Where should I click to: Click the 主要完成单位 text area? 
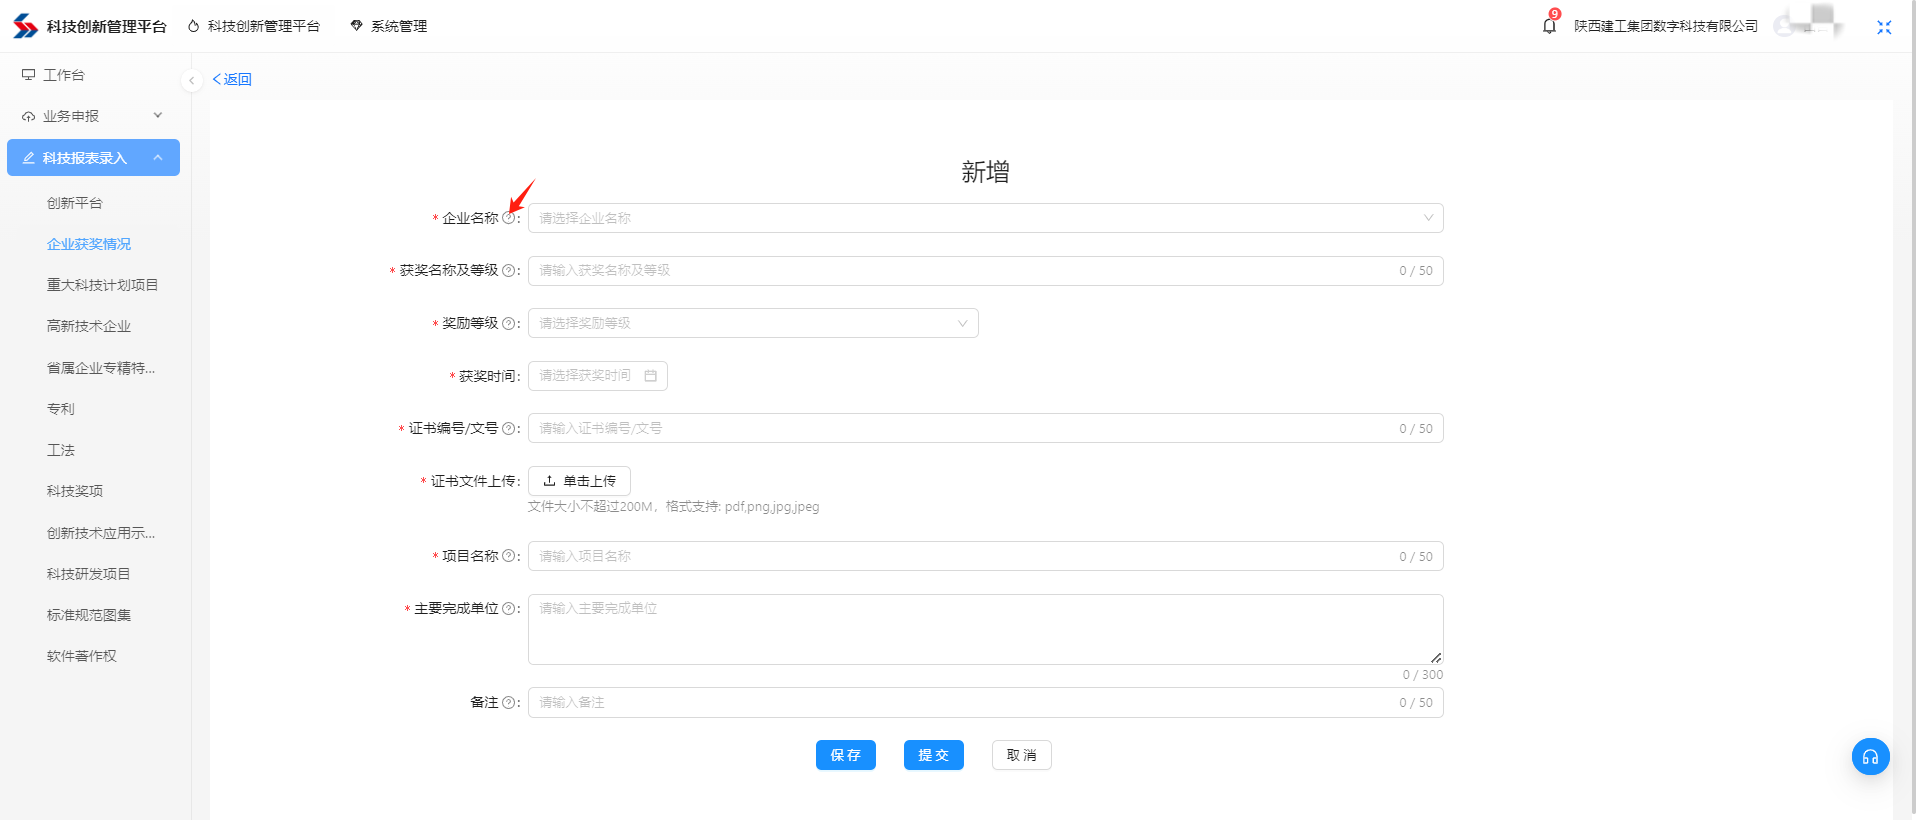[x=985, y=629]
